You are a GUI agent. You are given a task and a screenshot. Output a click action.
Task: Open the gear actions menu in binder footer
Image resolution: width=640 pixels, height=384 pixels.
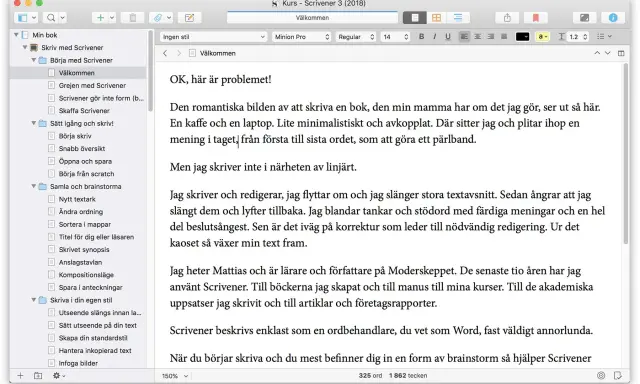point(58,375)
